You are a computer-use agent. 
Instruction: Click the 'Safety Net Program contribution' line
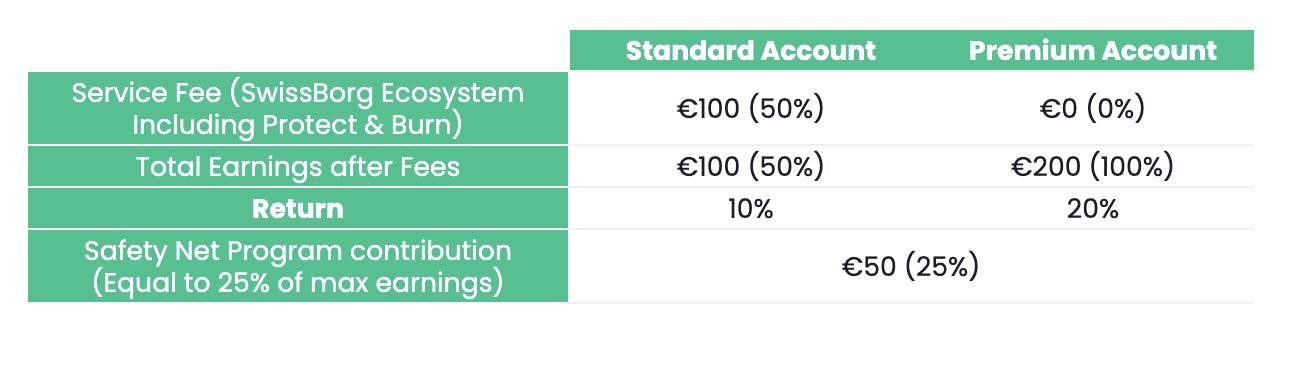(x=298, y=250)
